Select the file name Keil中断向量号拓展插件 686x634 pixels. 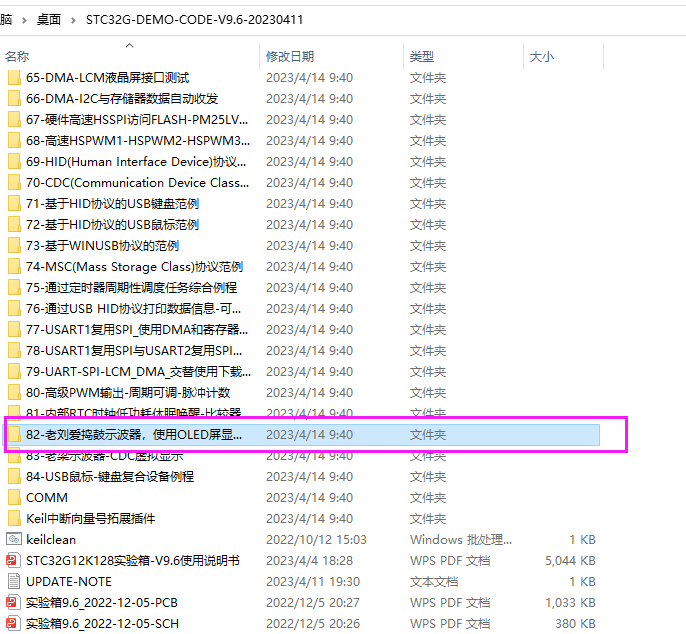(x=91, y=519)
